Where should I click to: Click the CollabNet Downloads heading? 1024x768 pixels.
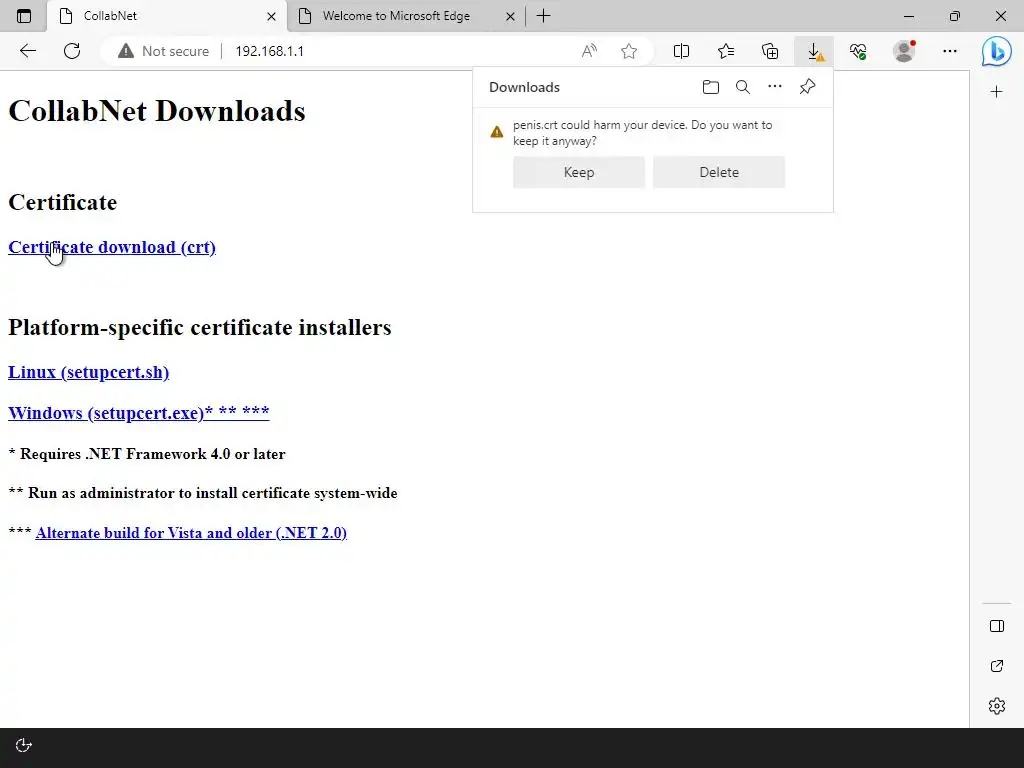[157, 111]
